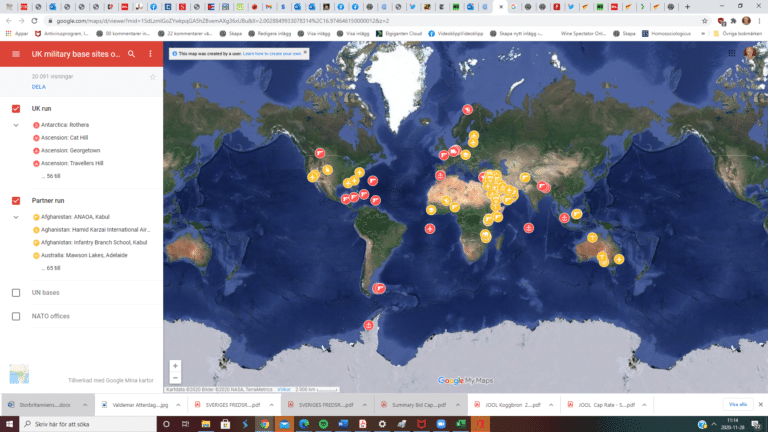This screenshot has height=432, width=768.
Task: Open the Windows Start menu
Action: (9, 424)
